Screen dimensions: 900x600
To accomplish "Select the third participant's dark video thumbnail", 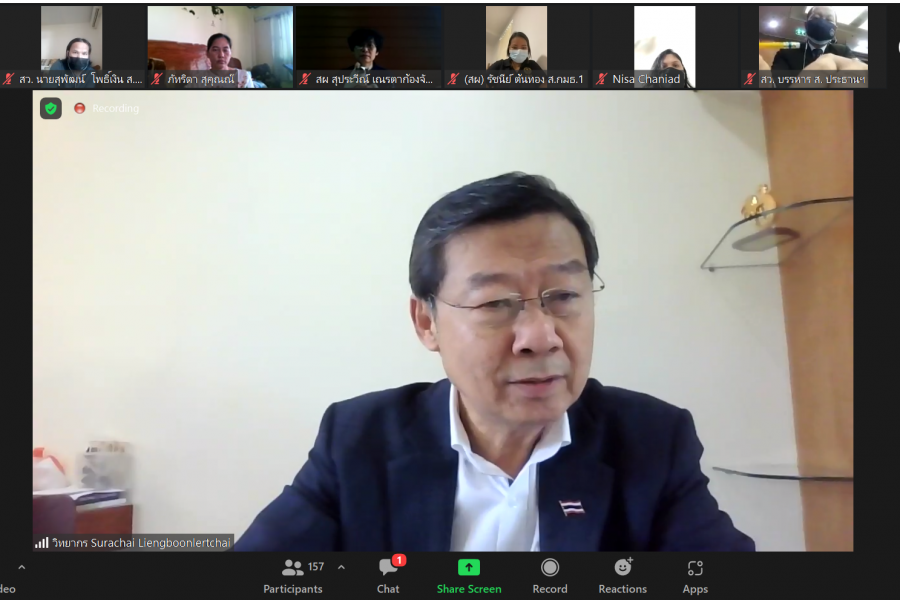I will (368, 40).
